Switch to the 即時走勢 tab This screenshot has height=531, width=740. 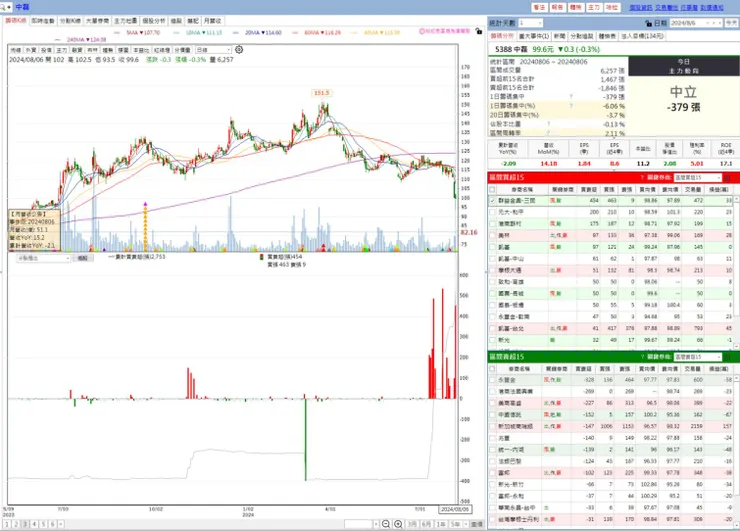point(43,21)
